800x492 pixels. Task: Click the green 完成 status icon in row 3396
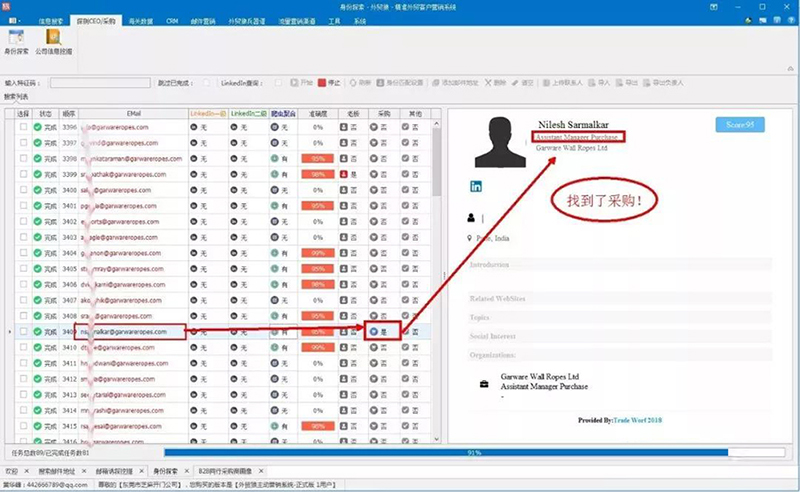click(x=37, y=128)
